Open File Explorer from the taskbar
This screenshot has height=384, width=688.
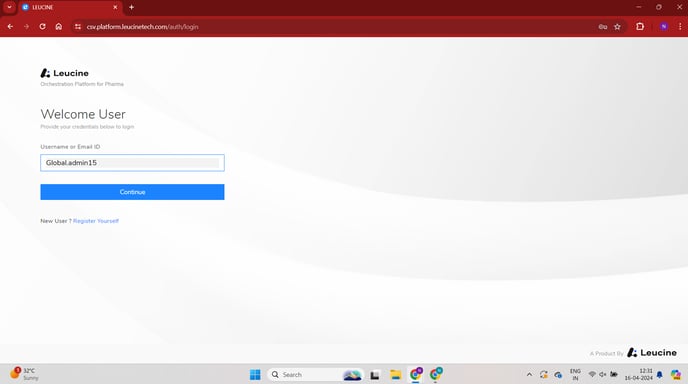tap(395, 374)
